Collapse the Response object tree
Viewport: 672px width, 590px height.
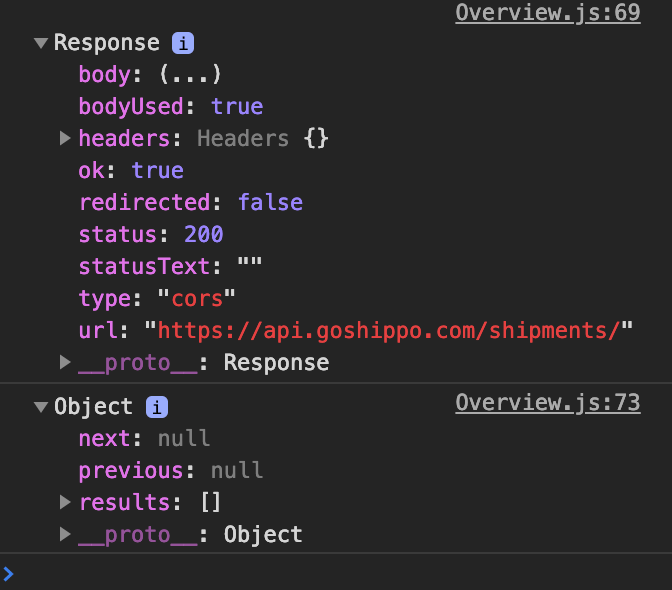[41, 43]
